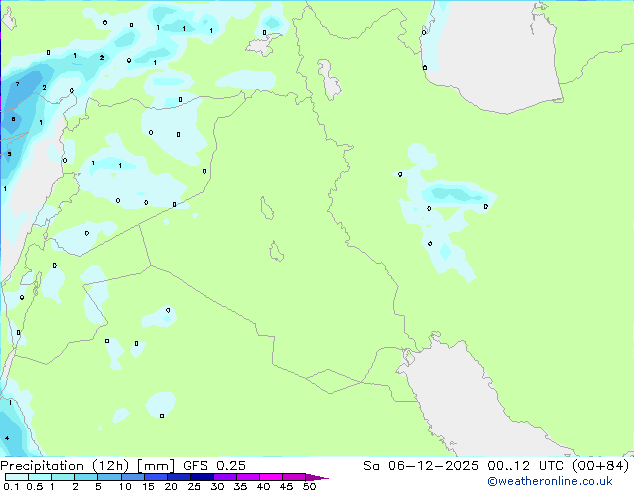Viewport: 634px width, 490px height.
Task: Pick the 5–10 mm legend swatch
Action: tap(109, 477)
